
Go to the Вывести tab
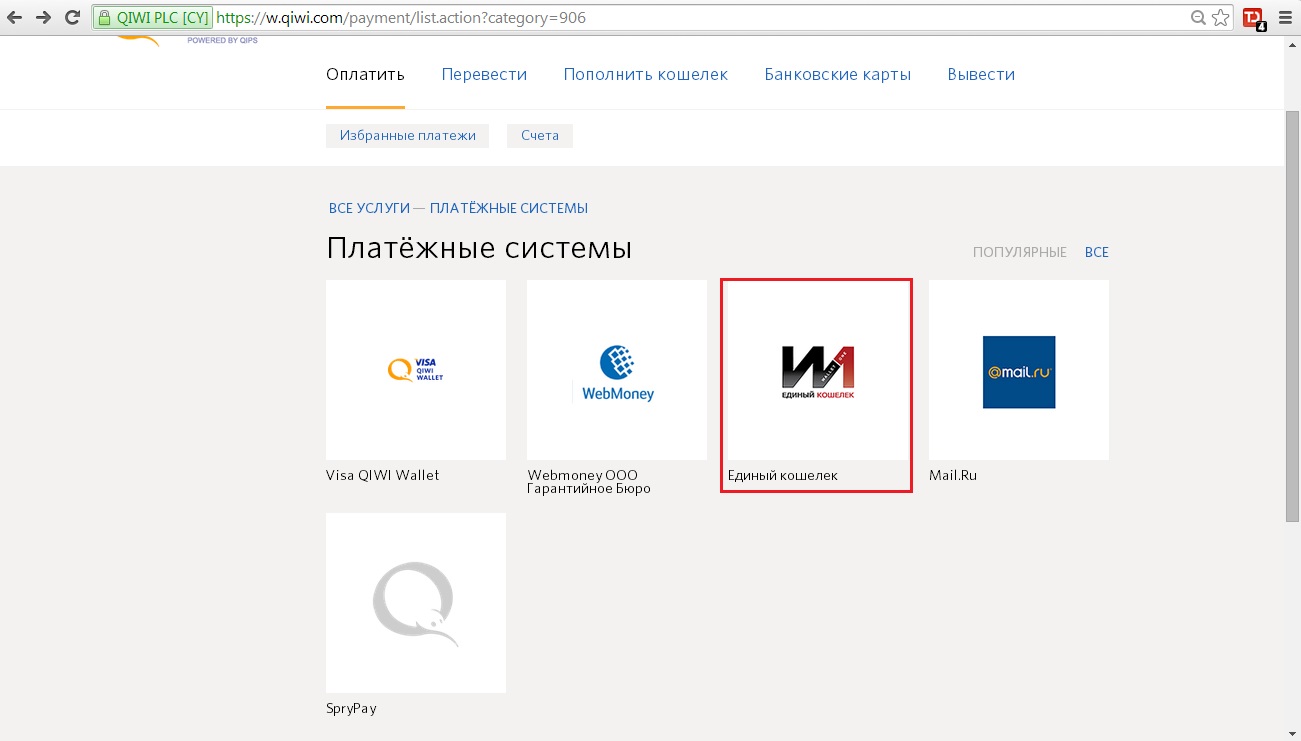tap(981, 75)
